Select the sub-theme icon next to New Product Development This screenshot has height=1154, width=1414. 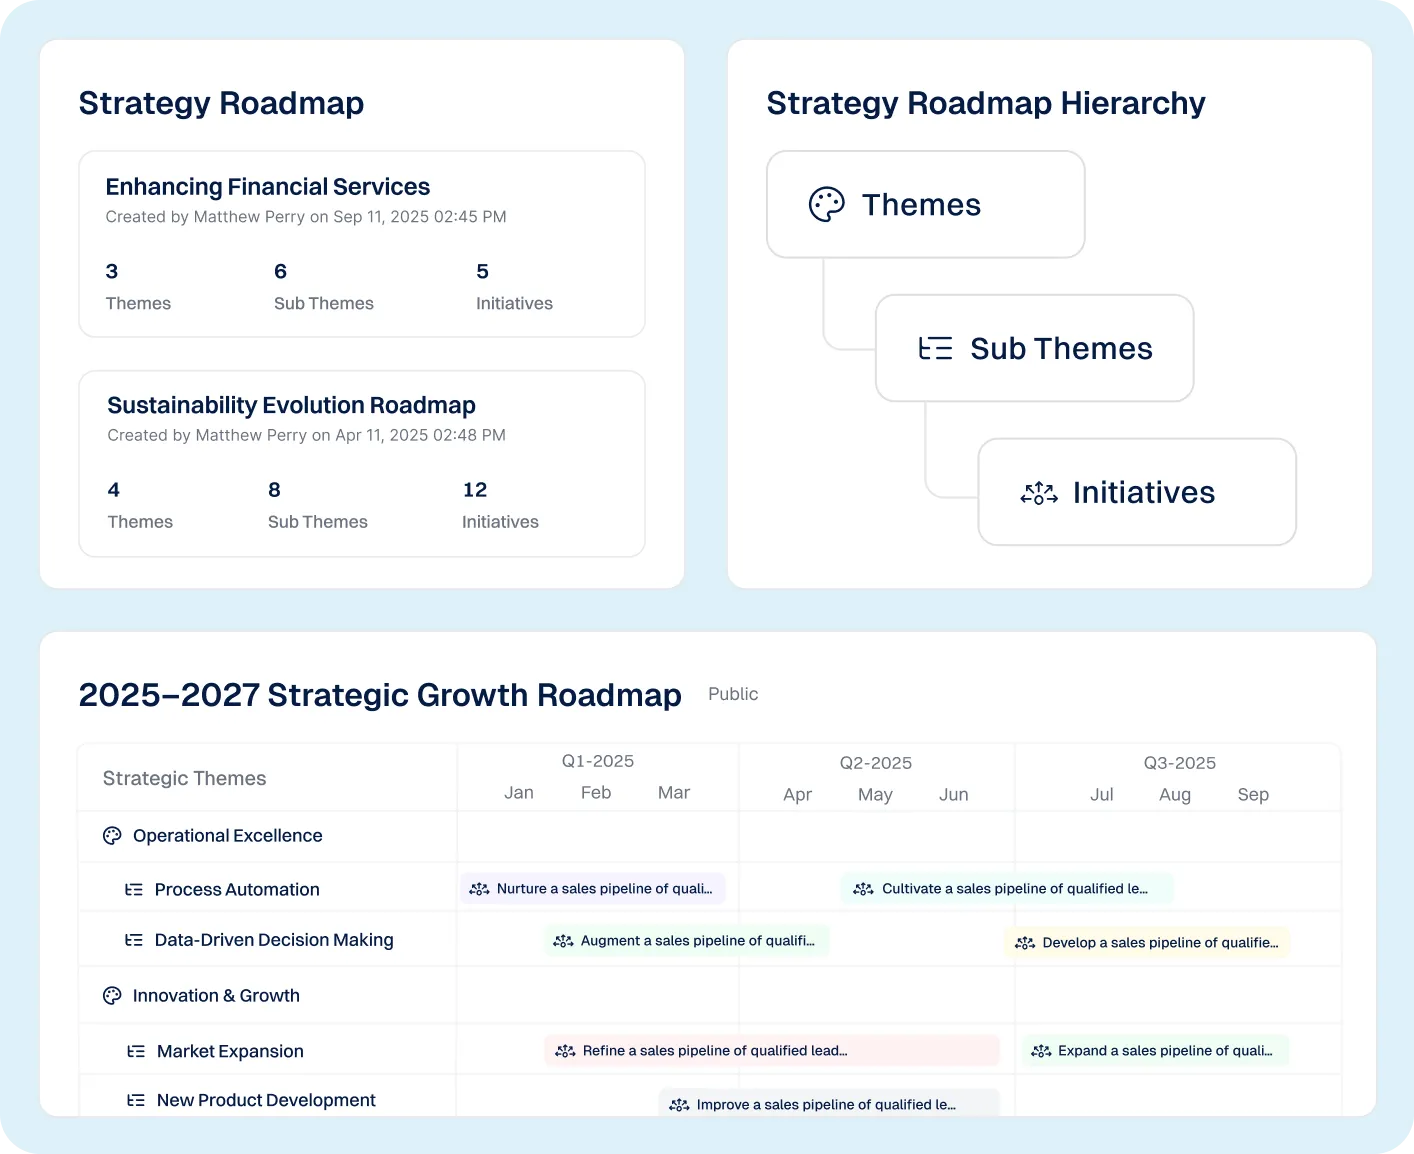point(135,1099)
